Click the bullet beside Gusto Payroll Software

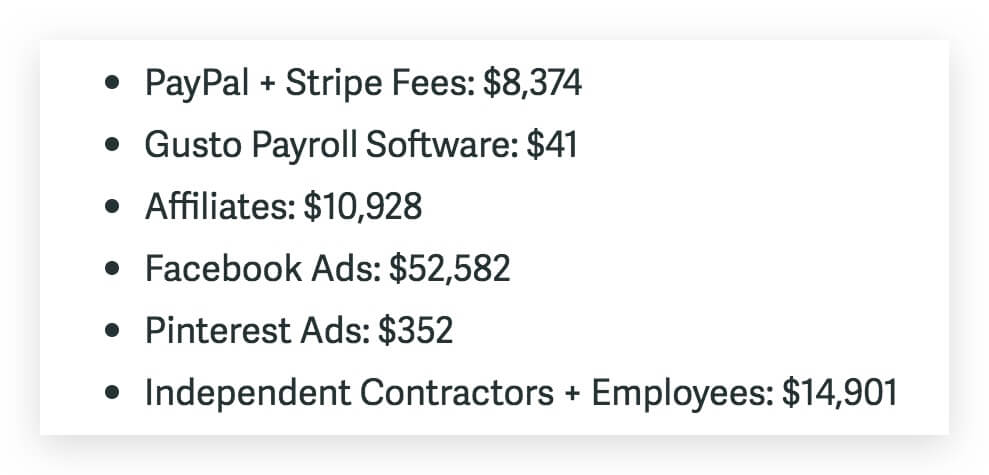click(112, 146)
